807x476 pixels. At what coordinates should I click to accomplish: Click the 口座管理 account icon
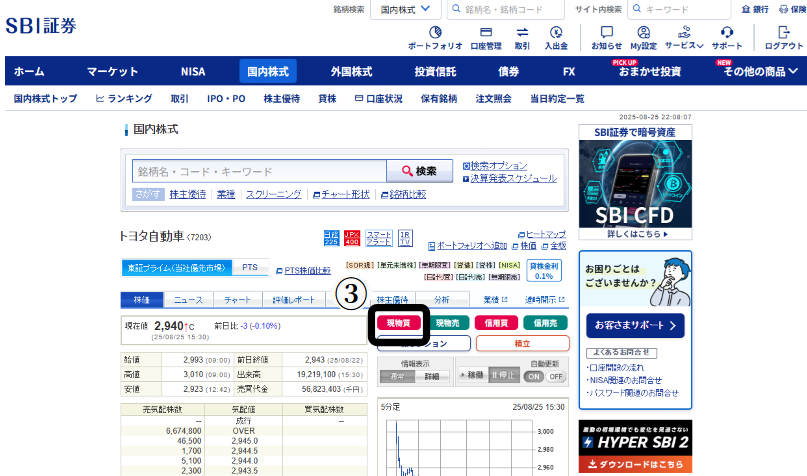click(x=485, y=38)
